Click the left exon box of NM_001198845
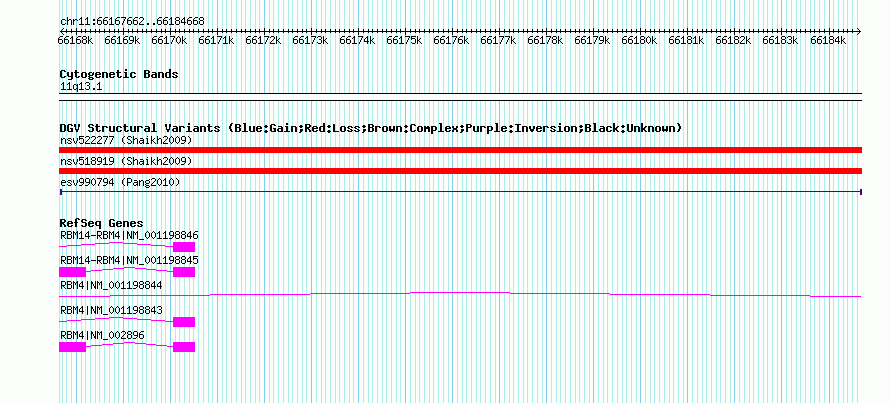The height and width of the screenshot is (403, 890). click(72, 272)
